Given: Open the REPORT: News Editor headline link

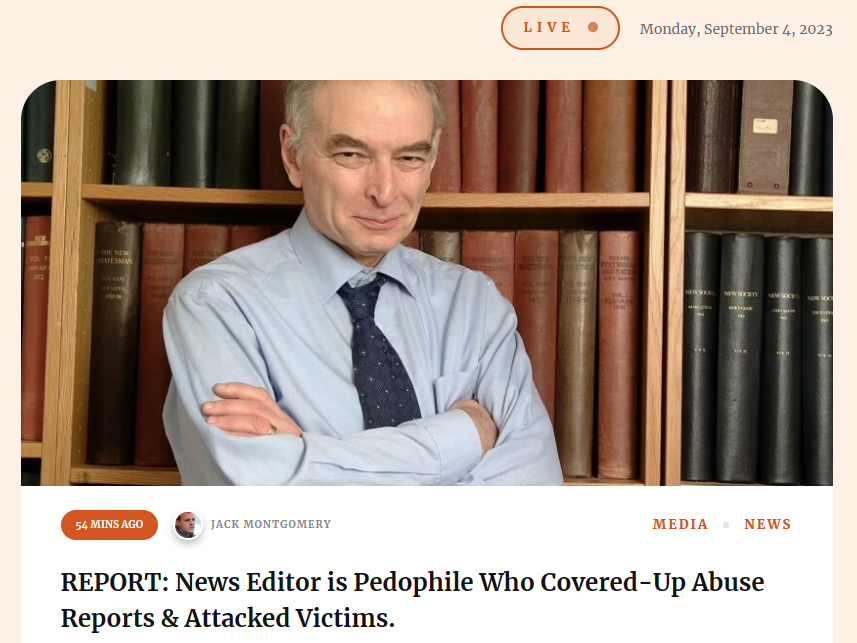Looking at the screenshot, I should [x=412, y=600].
